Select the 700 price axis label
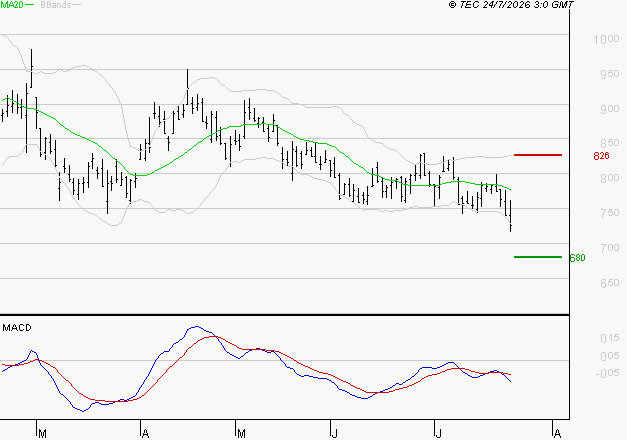The image size is (627, 440). (x=610, y=248)
